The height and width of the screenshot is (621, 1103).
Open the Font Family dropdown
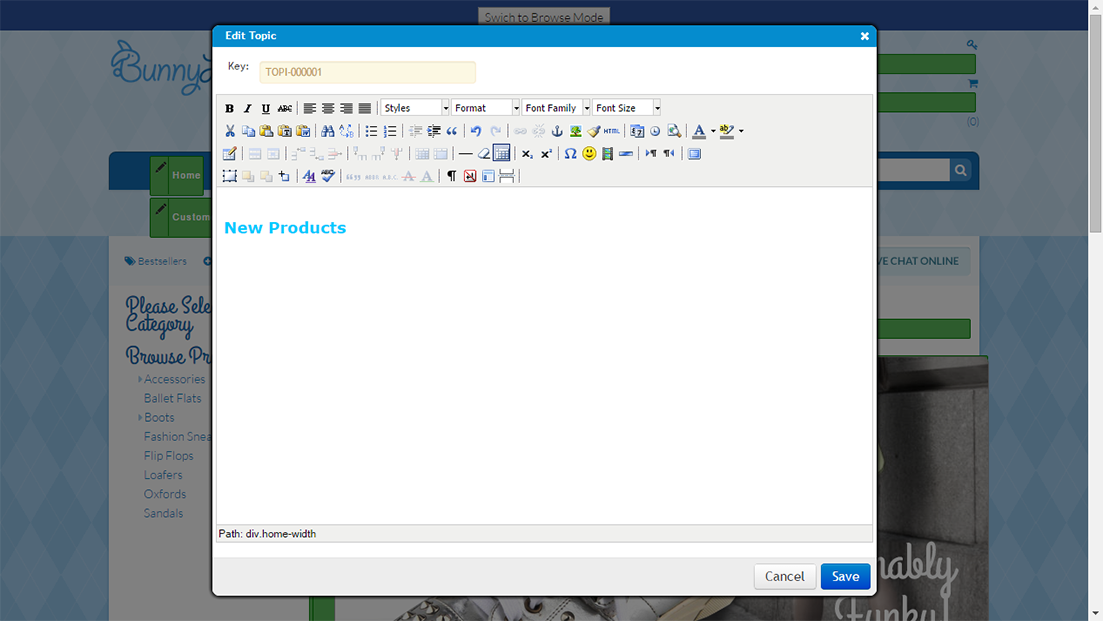pyautogui.click(x=556, y=108)
